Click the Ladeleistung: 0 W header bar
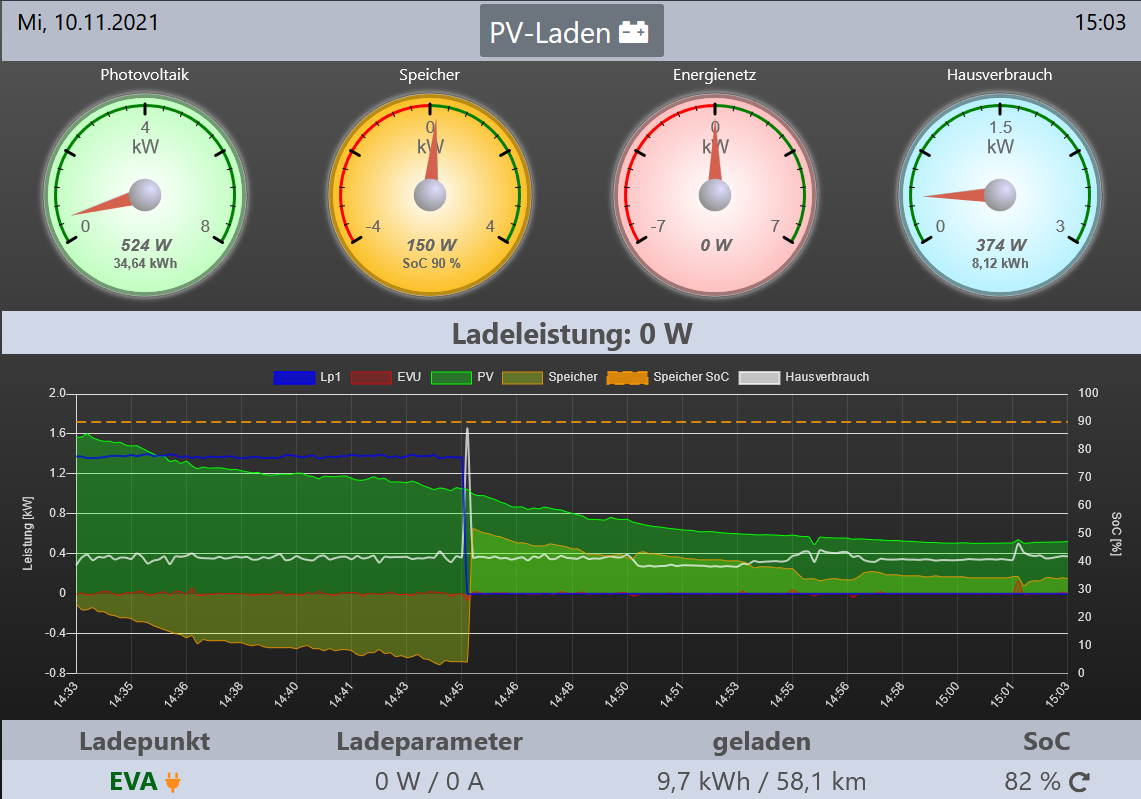Viewport: 1141px width, 799px height. tap(571, 333)
